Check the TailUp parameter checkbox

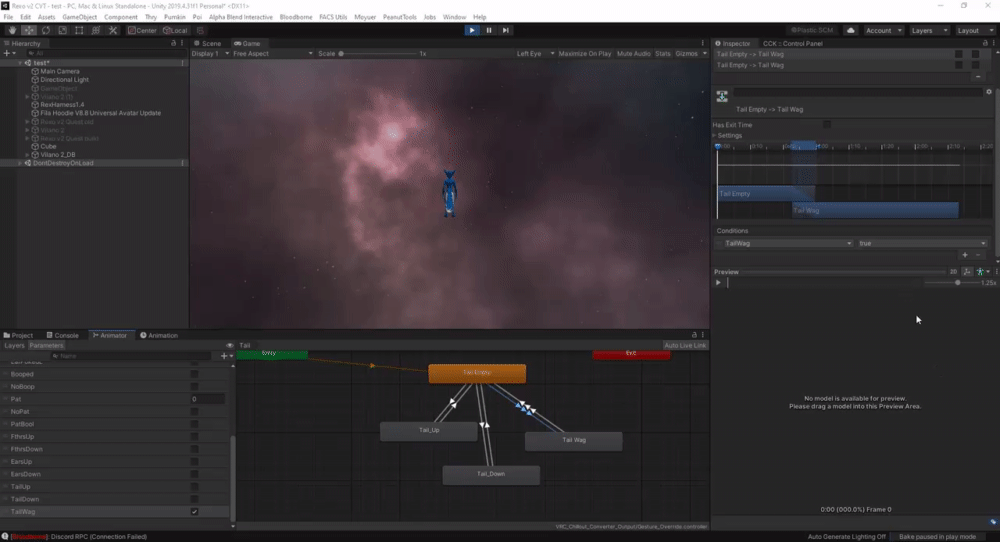point(194,486)
